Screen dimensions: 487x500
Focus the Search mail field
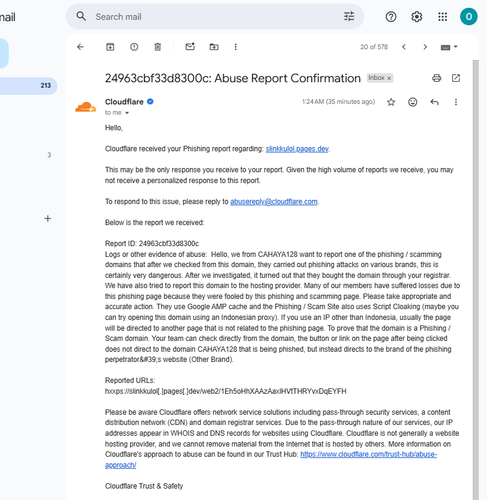click(x=215, y=17)
